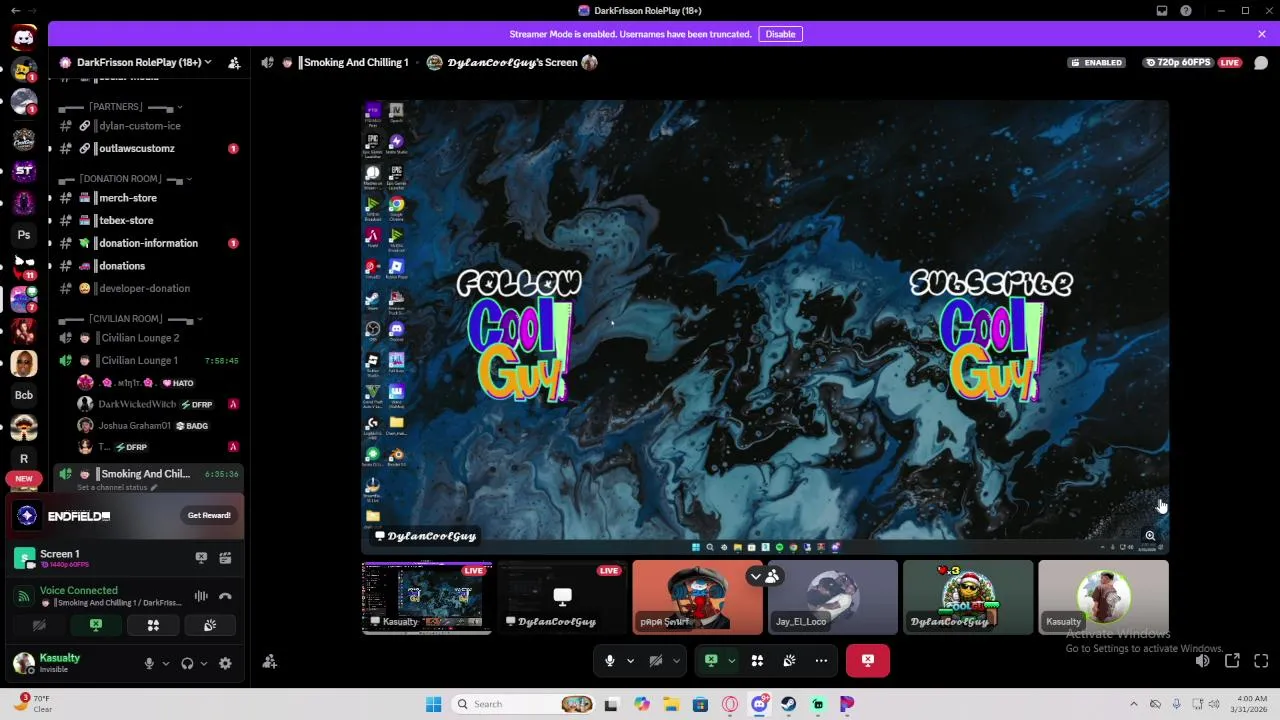The image size is (1280, 720).
Task: Select Jay_El_Loco participant tile
Action: pos(833,598)
